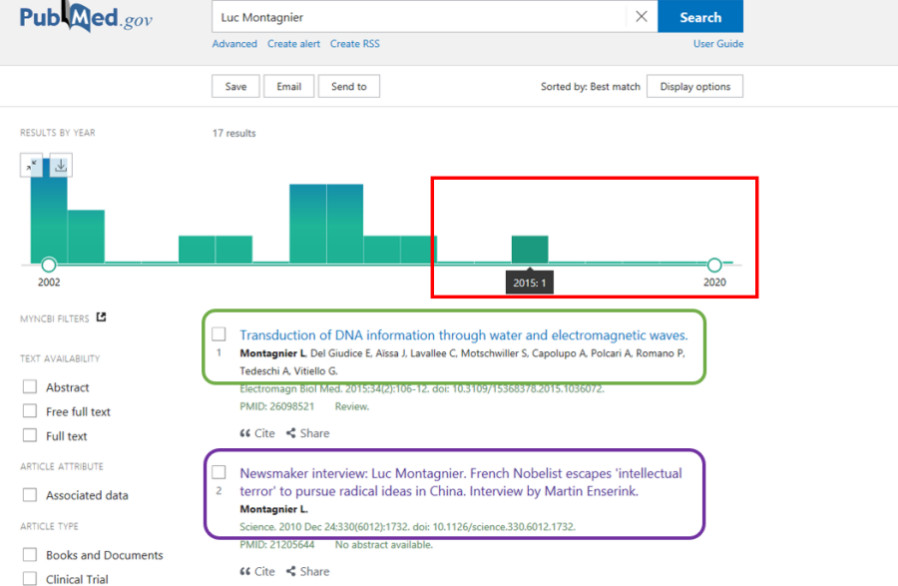Viewport: 898px width, 586px height.
Task: Open the Advanced search link
Action: pyautogui.click(x=234, y=44)
